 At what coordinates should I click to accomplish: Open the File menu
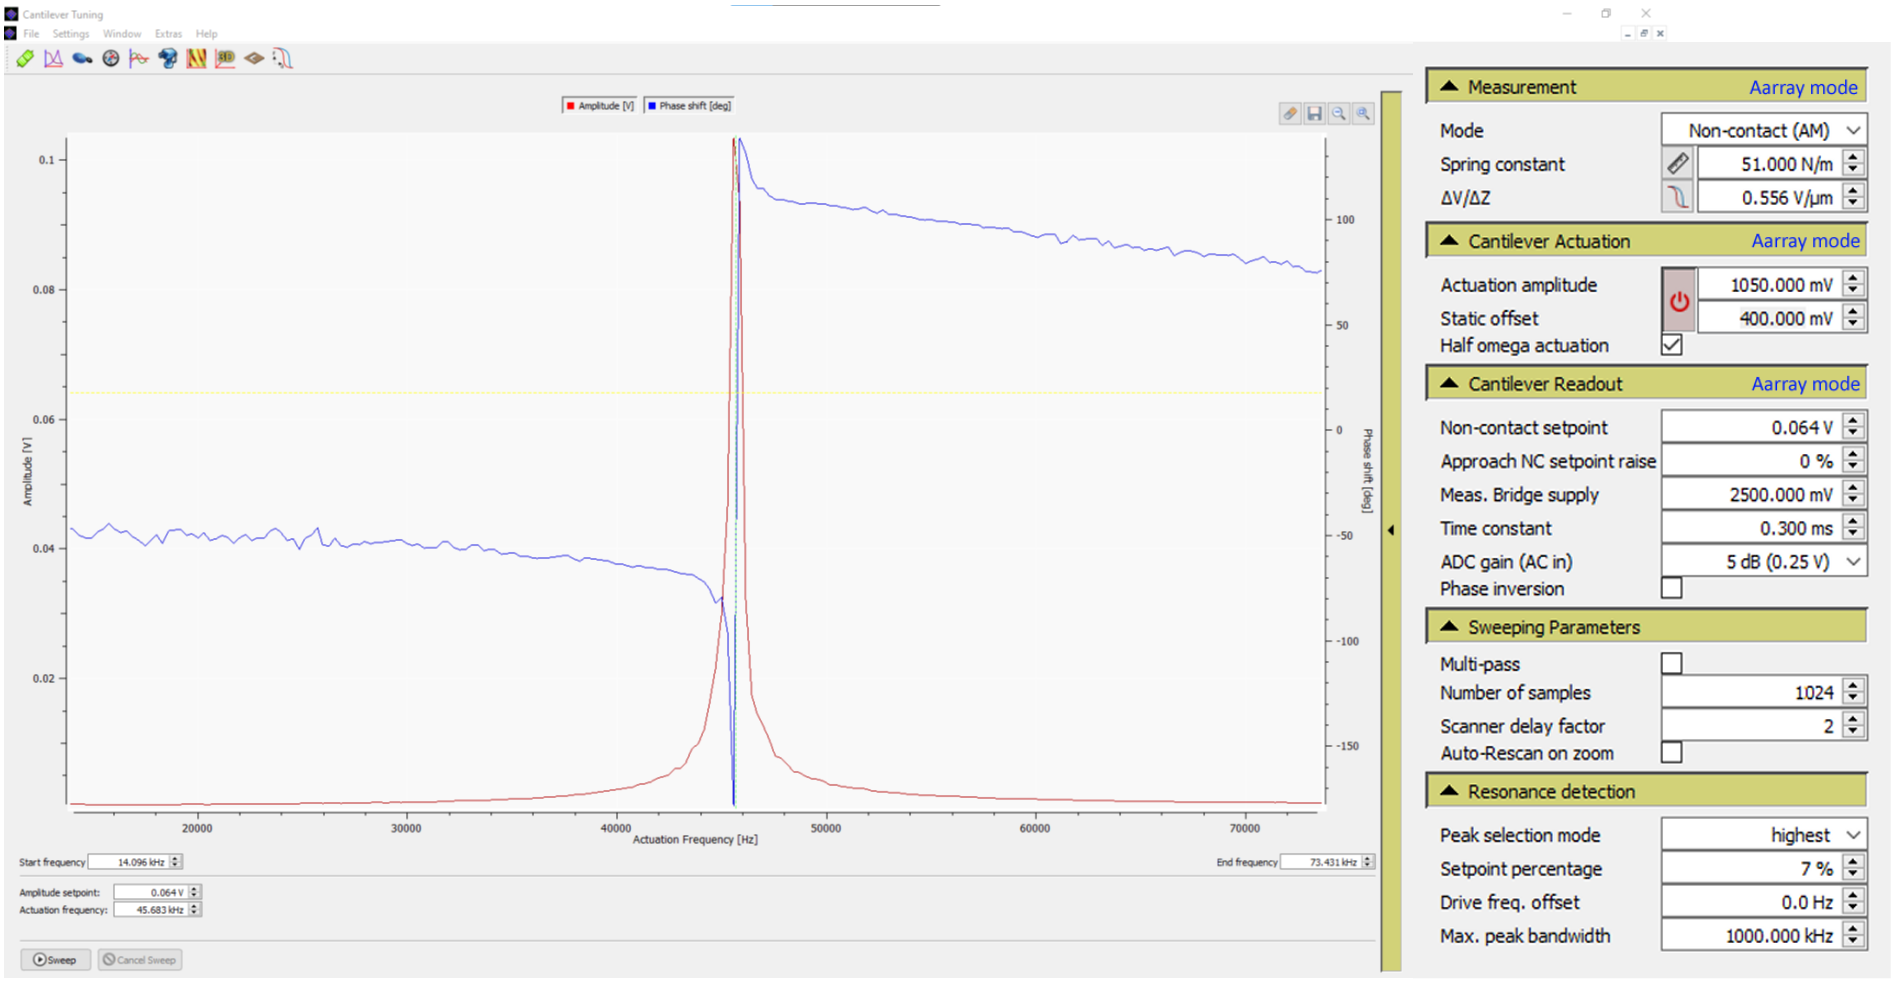pyautogui.click(x=32, y=34)
